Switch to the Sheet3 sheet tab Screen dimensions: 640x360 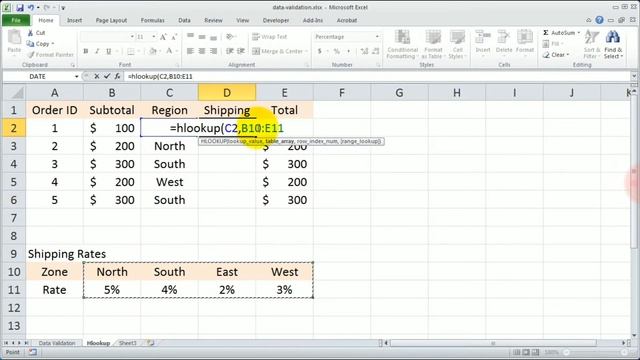pyautogui.click(x=128, y=343)
